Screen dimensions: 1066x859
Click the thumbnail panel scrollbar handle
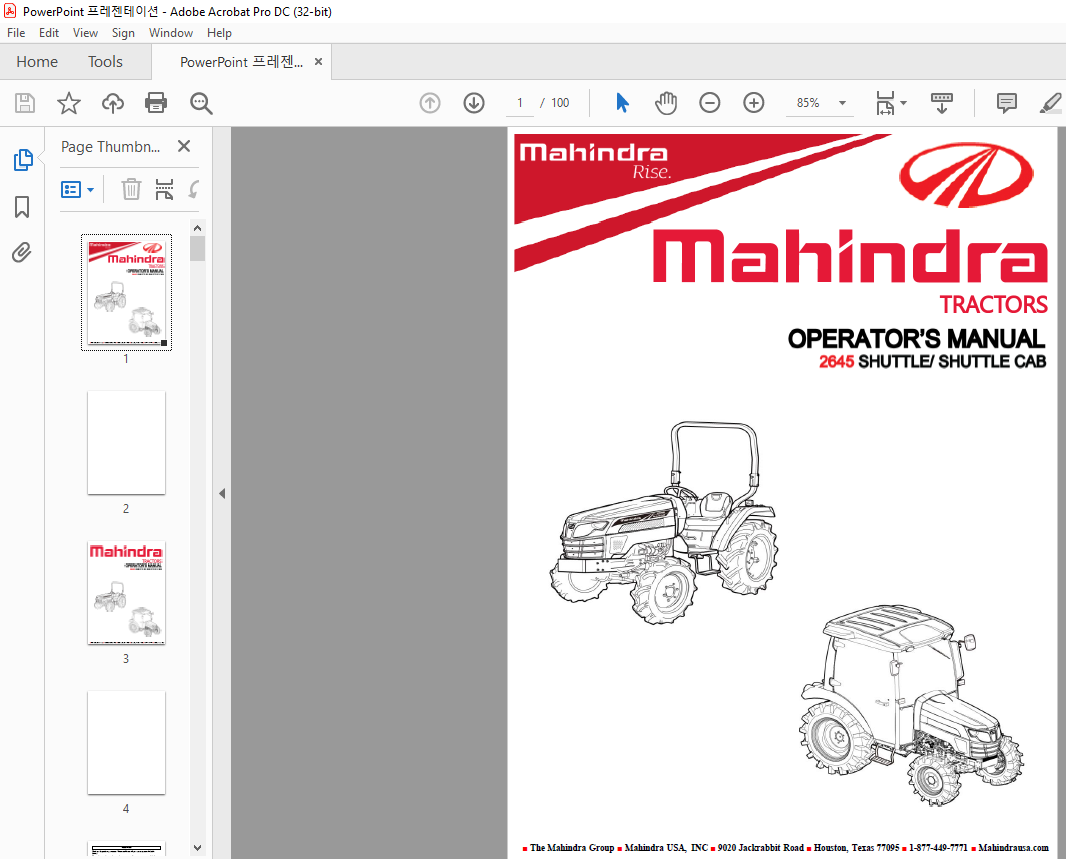point(197,248)
